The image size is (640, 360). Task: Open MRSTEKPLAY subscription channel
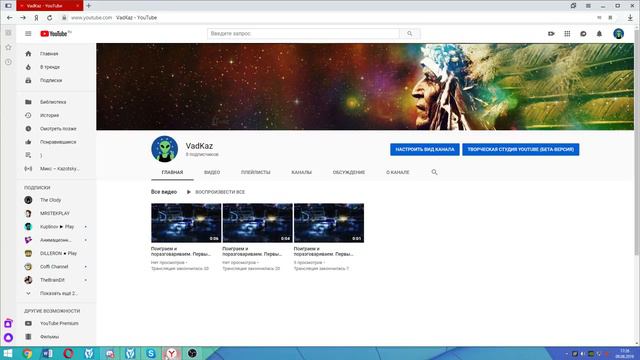click(56, 213)
